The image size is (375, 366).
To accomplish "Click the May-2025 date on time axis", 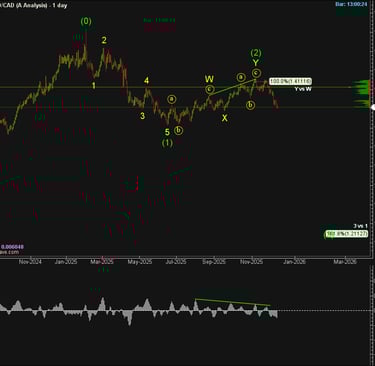I will pos(140,262).
